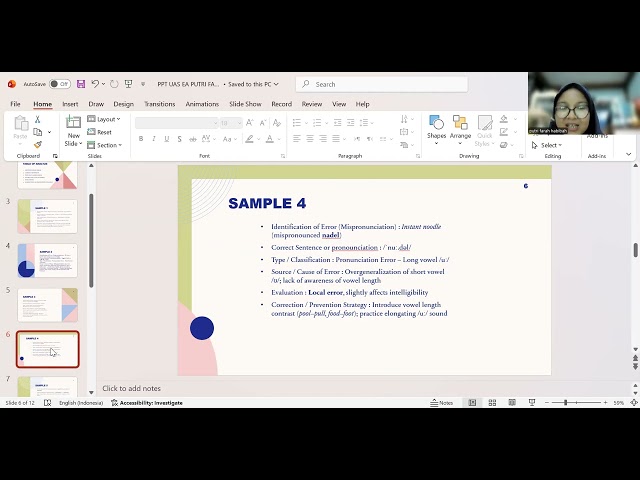Center align text
640x480 pixels.
pos(310,139)
